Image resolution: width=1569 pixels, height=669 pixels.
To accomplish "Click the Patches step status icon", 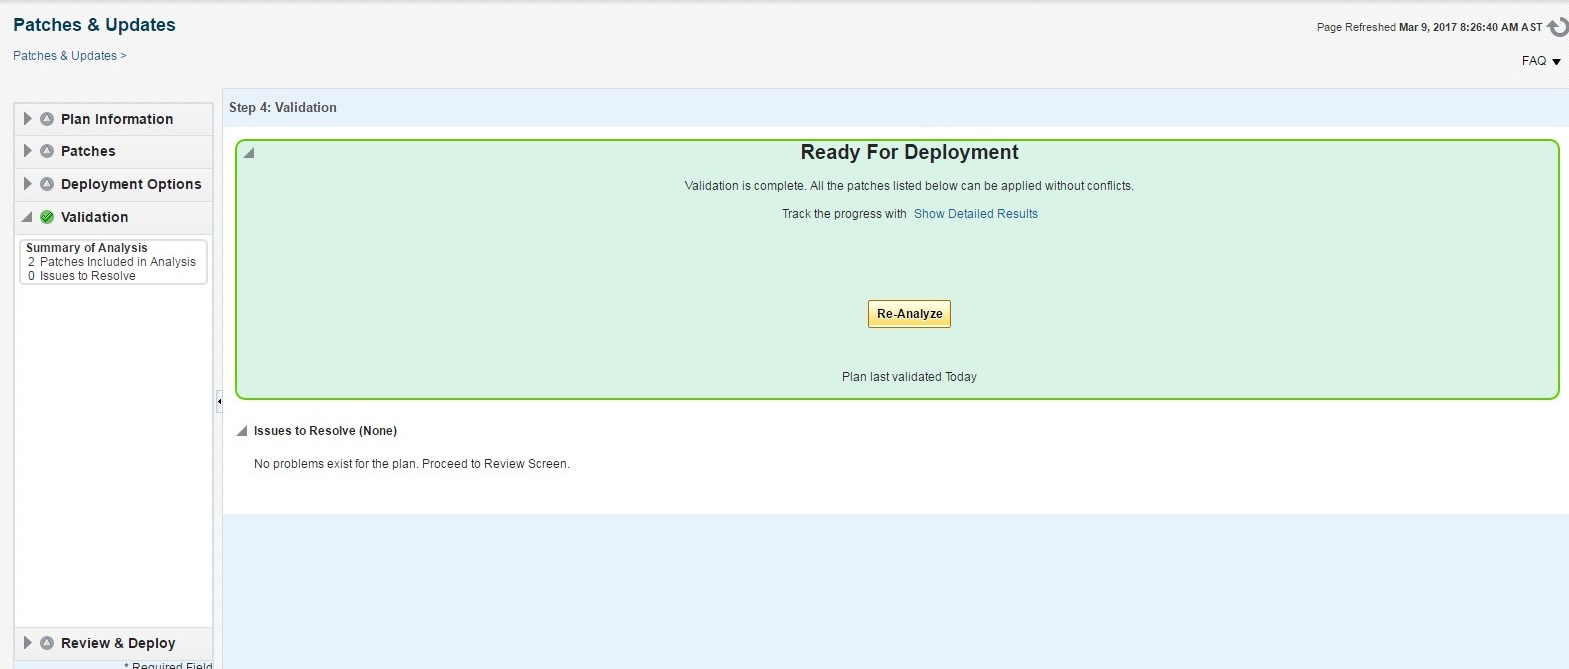I will (x=47, y=151).
